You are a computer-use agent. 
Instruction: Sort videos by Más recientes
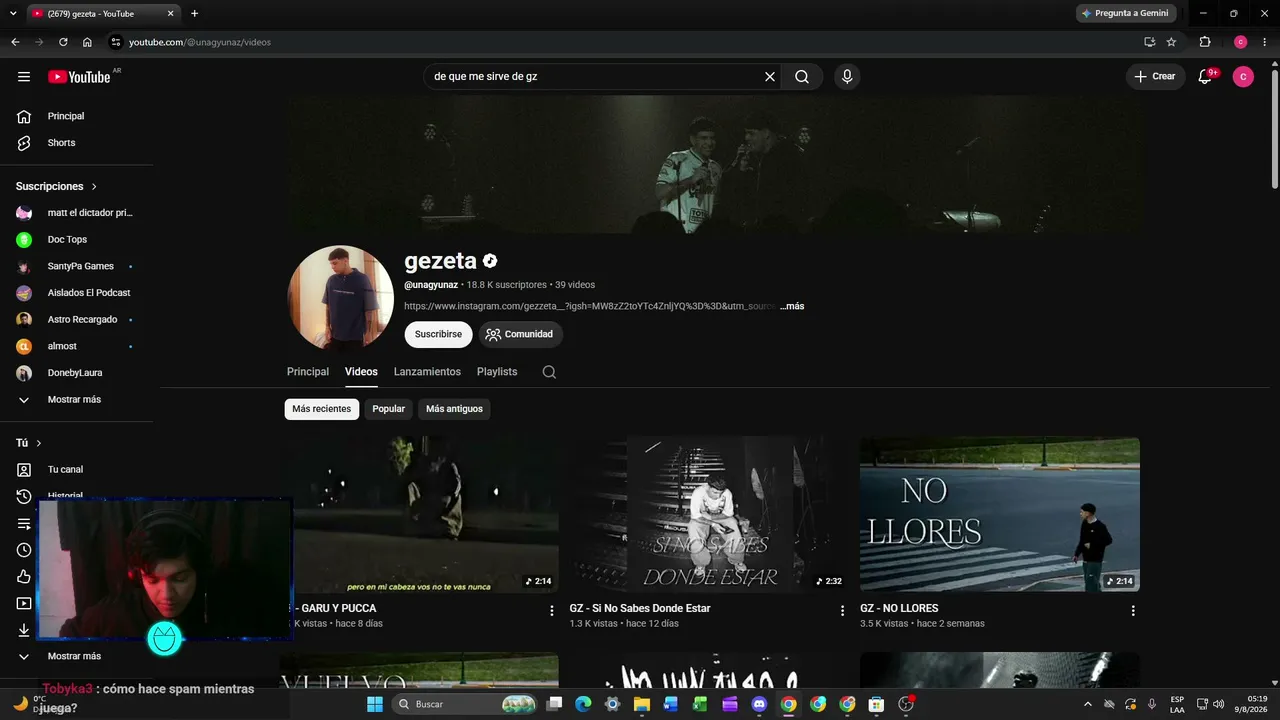[322, 409]
